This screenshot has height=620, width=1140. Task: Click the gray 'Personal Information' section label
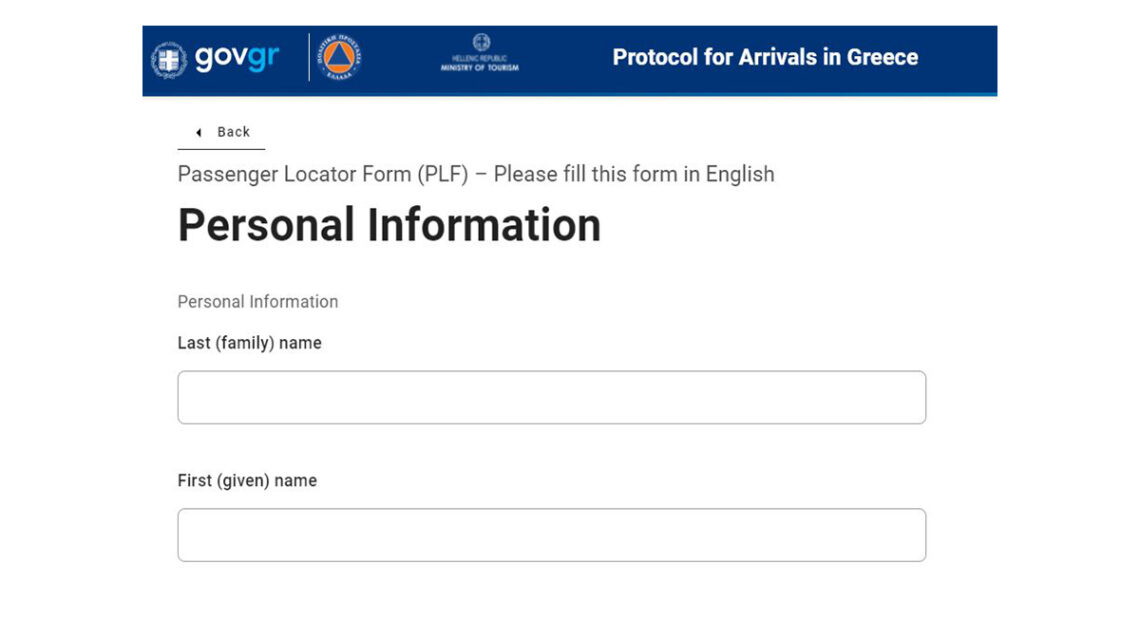(x=257, y=301)
